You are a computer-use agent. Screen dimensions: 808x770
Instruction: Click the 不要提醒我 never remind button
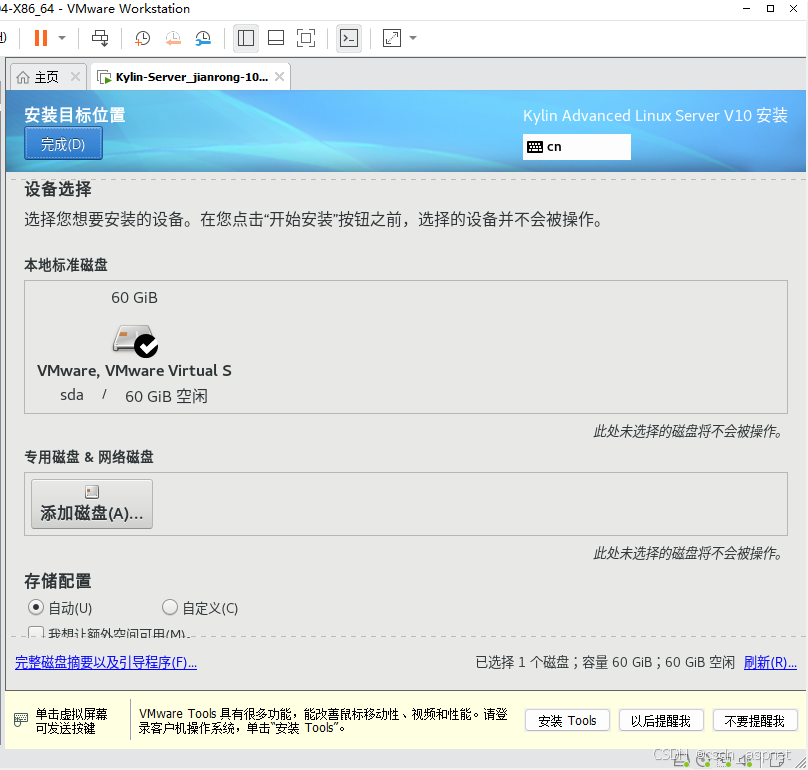coord(755,721)
